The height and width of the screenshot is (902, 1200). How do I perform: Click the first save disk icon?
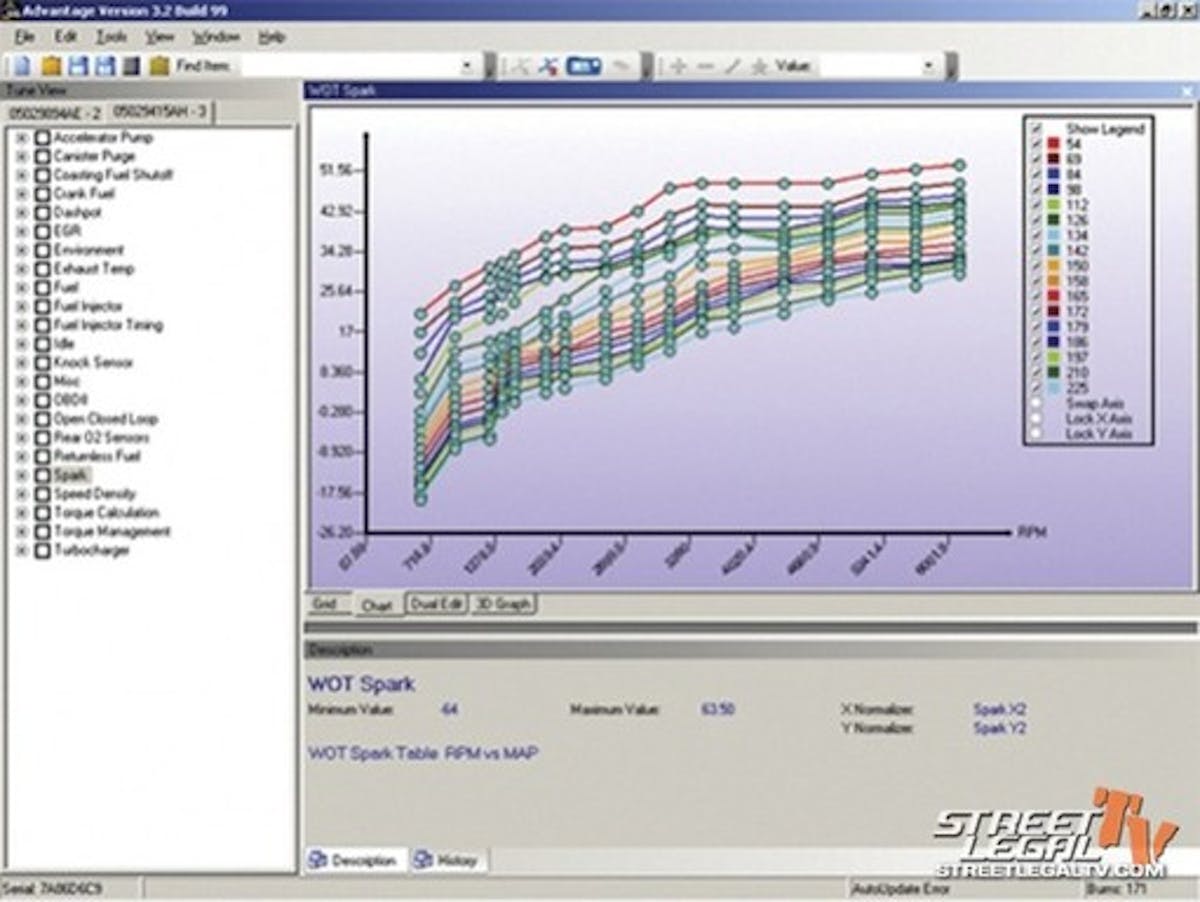click(x=78, y=66)
